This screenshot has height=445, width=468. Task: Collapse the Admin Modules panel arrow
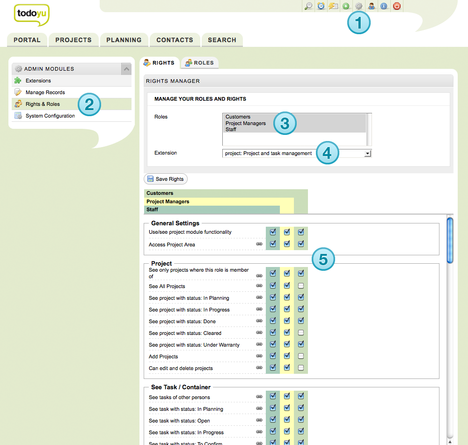click(126, 69)
